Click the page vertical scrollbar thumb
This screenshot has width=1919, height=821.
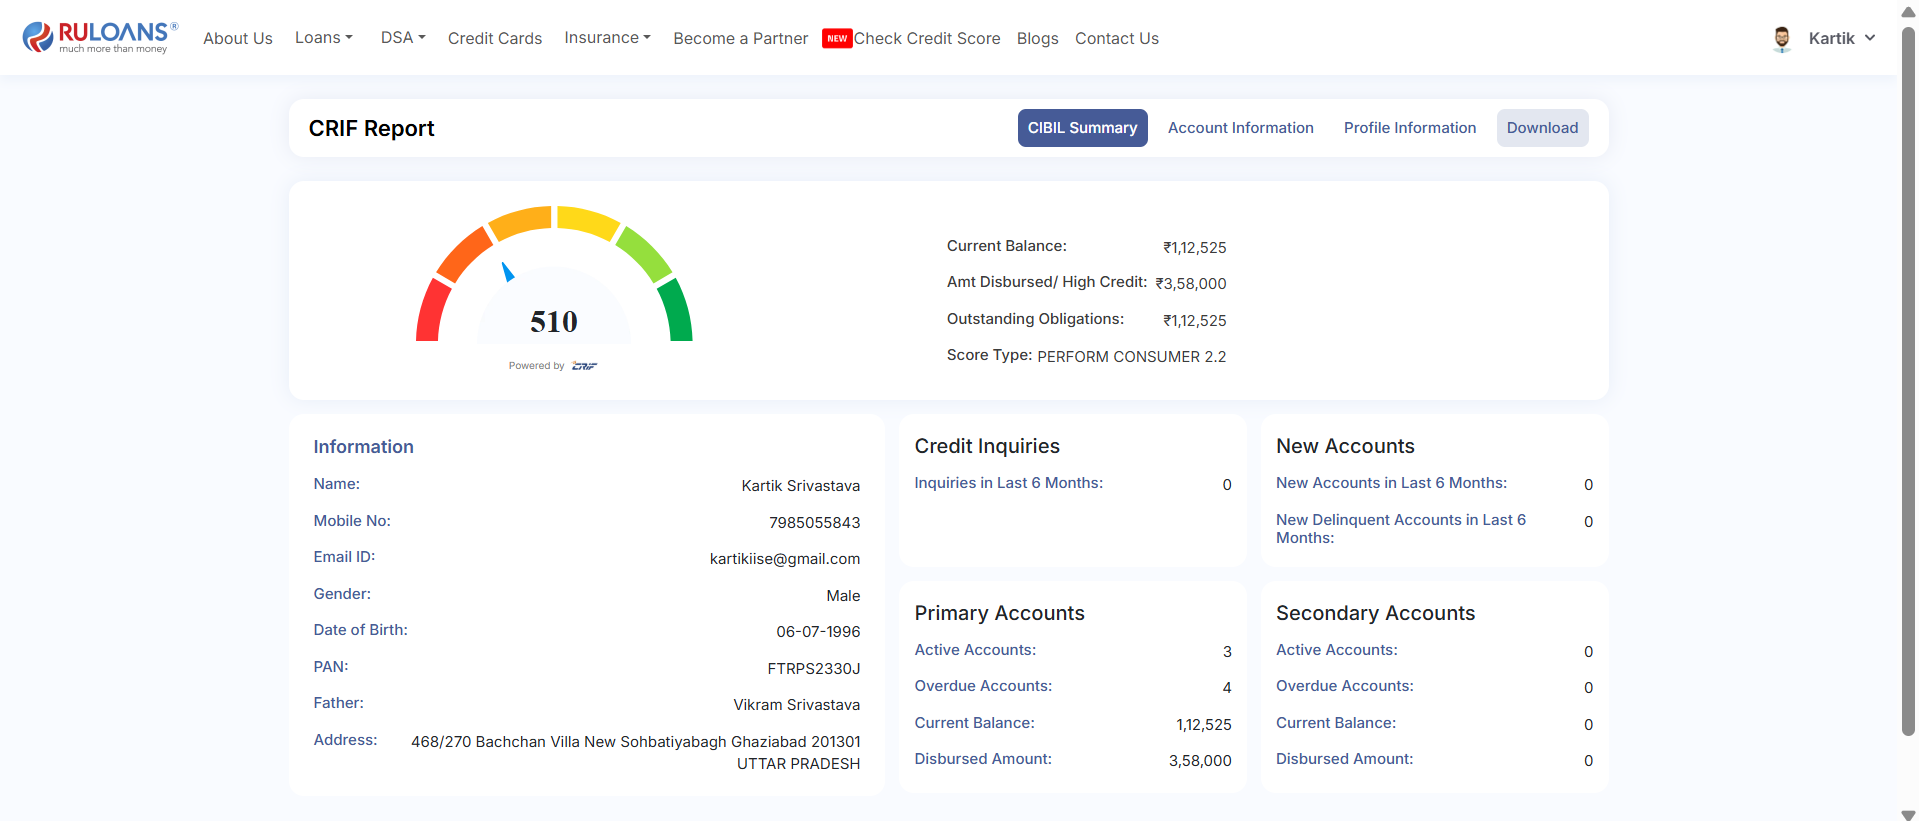1908,380
